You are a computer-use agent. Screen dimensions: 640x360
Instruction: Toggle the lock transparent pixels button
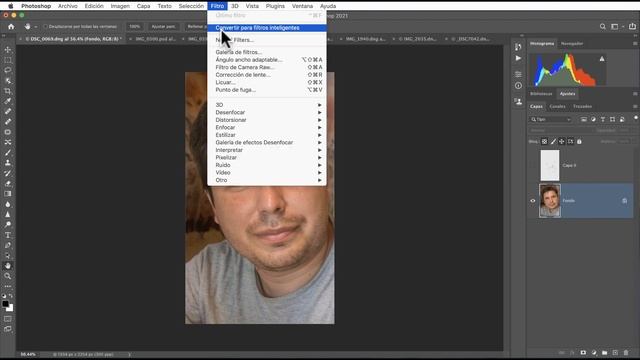coord(544,142)
